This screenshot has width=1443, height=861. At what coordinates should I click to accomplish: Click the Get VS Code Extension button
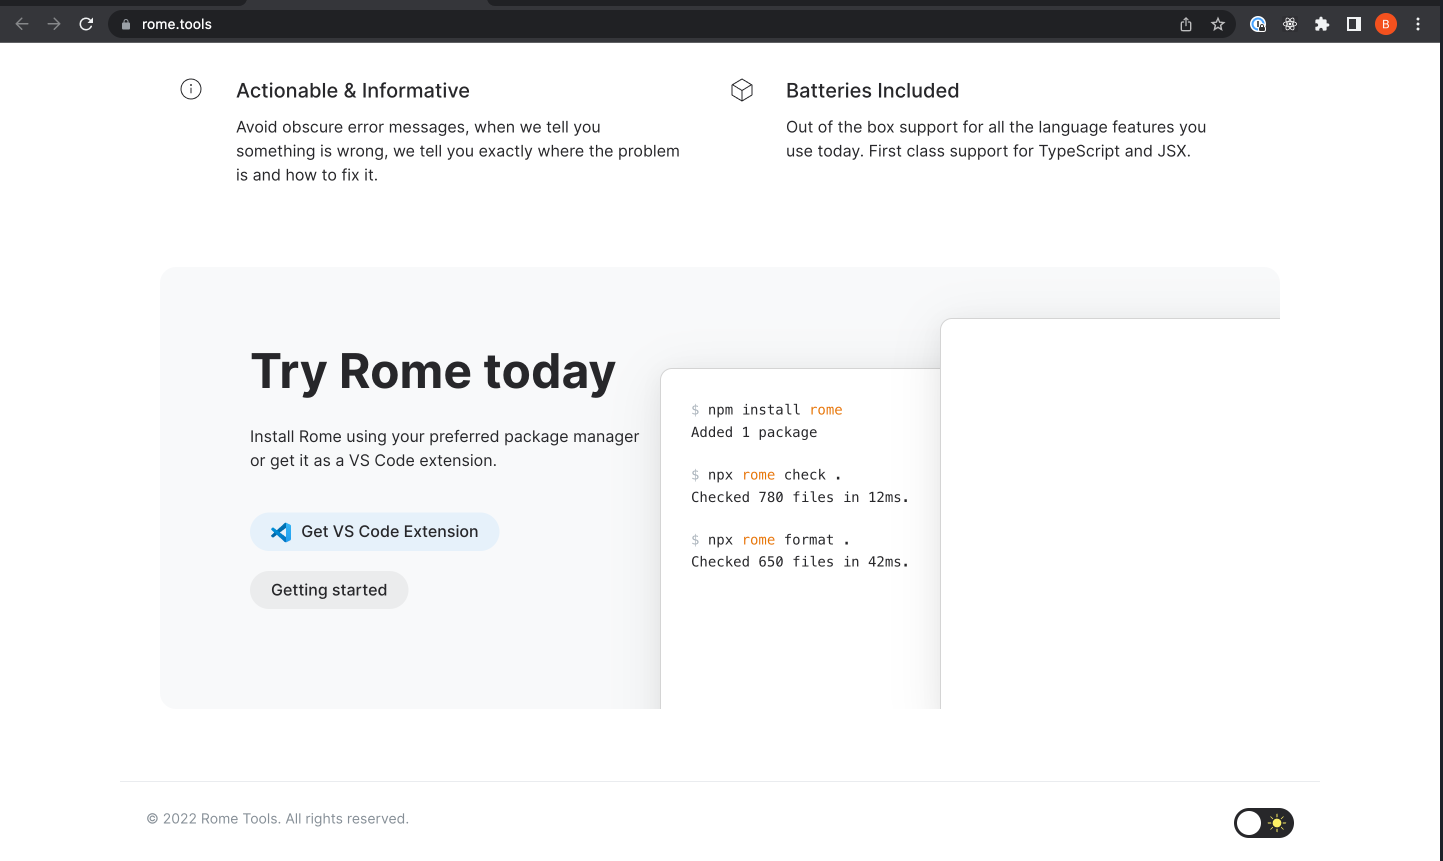click(374, 531)
